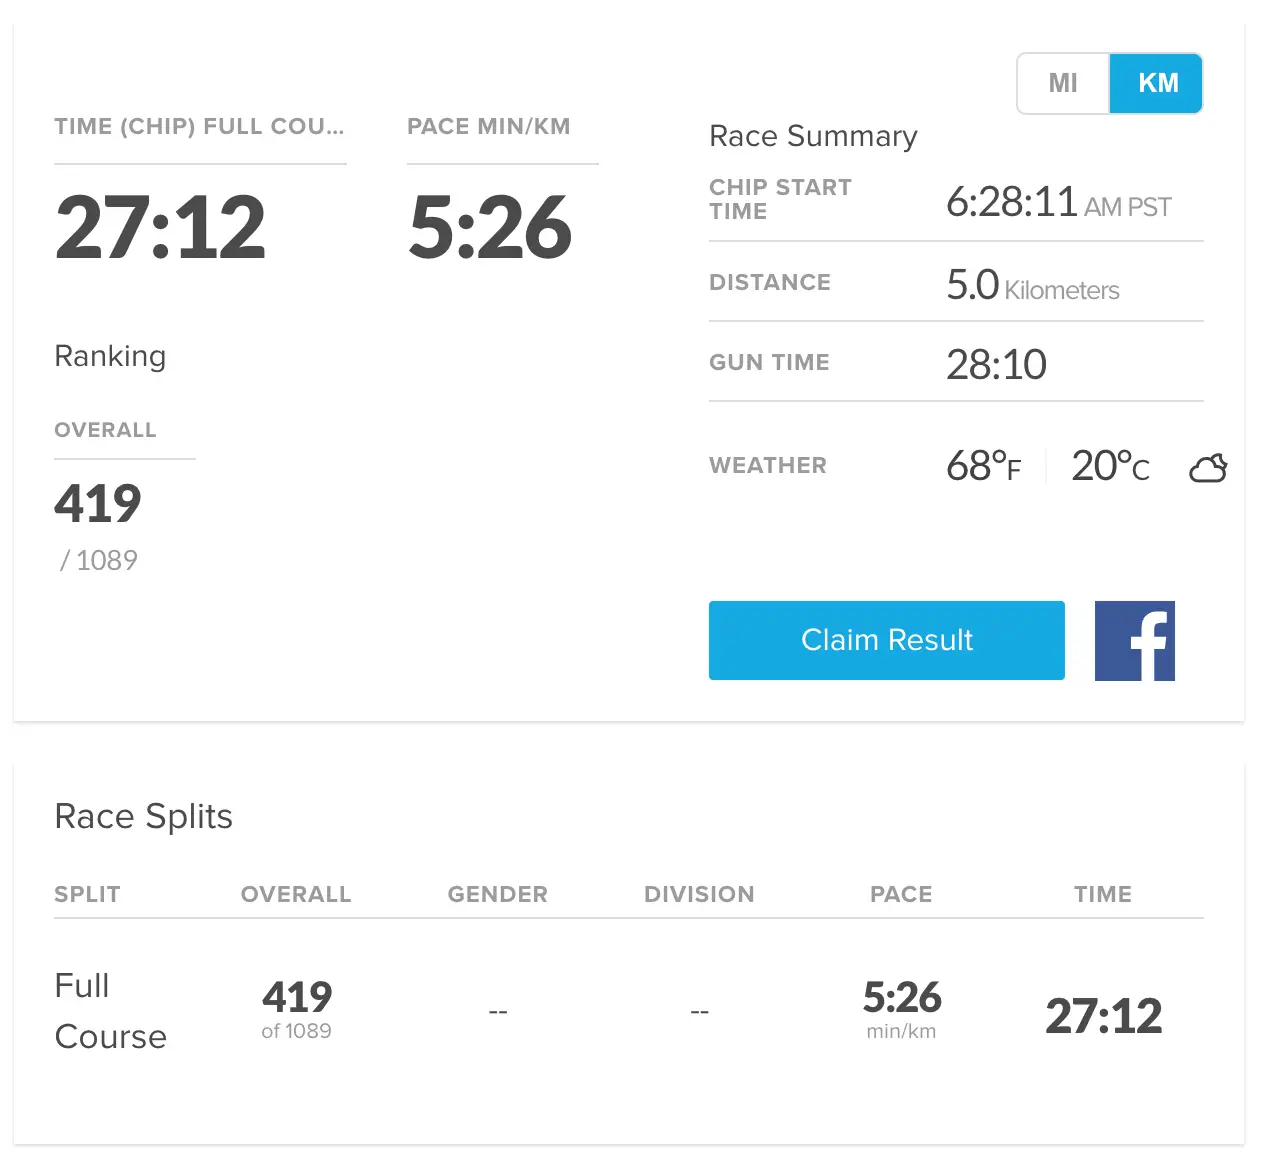Click the cloudy weather icon
1262x1168 pixels.
(1208, 468)
